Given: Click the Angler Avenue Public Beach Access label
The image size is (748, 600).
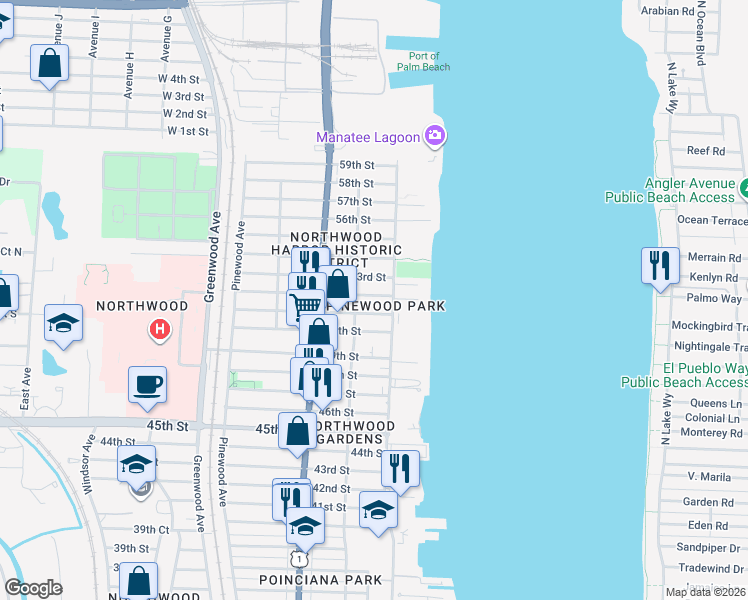Looking at the screenshot, I should [670, 190].
